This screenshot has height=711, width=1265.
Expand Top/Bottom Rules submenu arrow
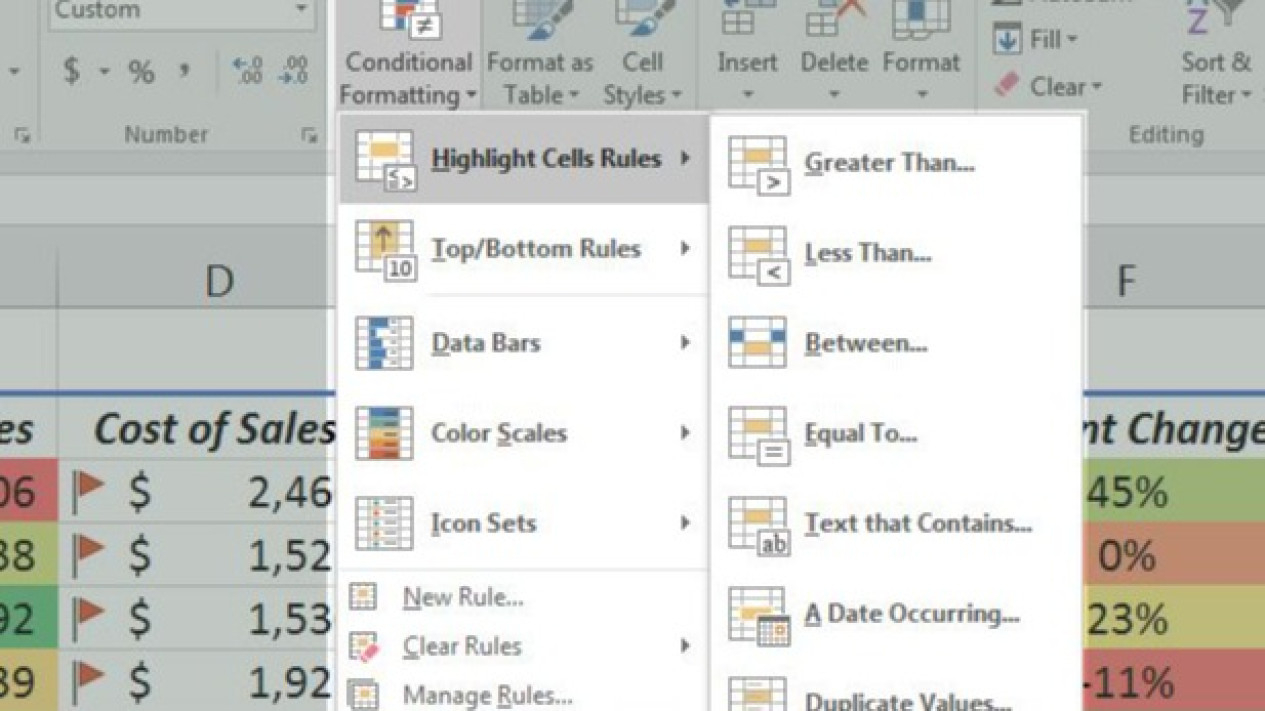click(685, 248)
